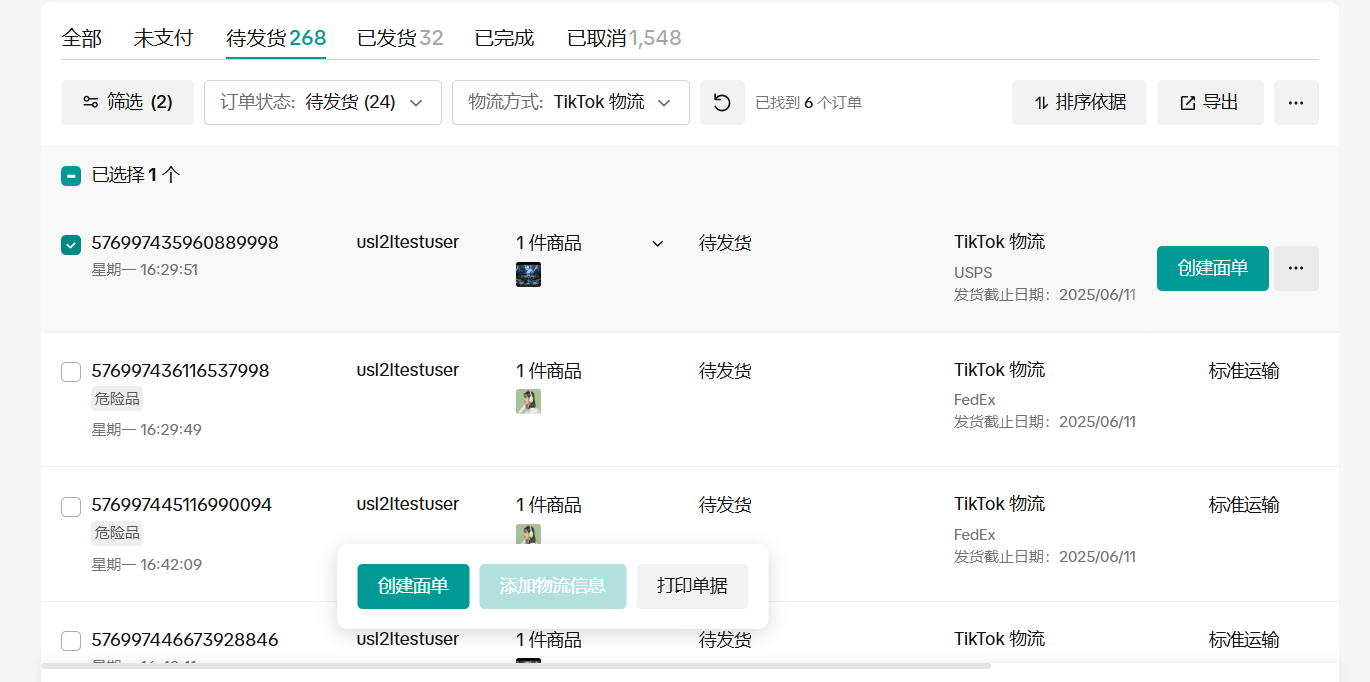Click product thumbnail of the first order

(x=528, y=275)
